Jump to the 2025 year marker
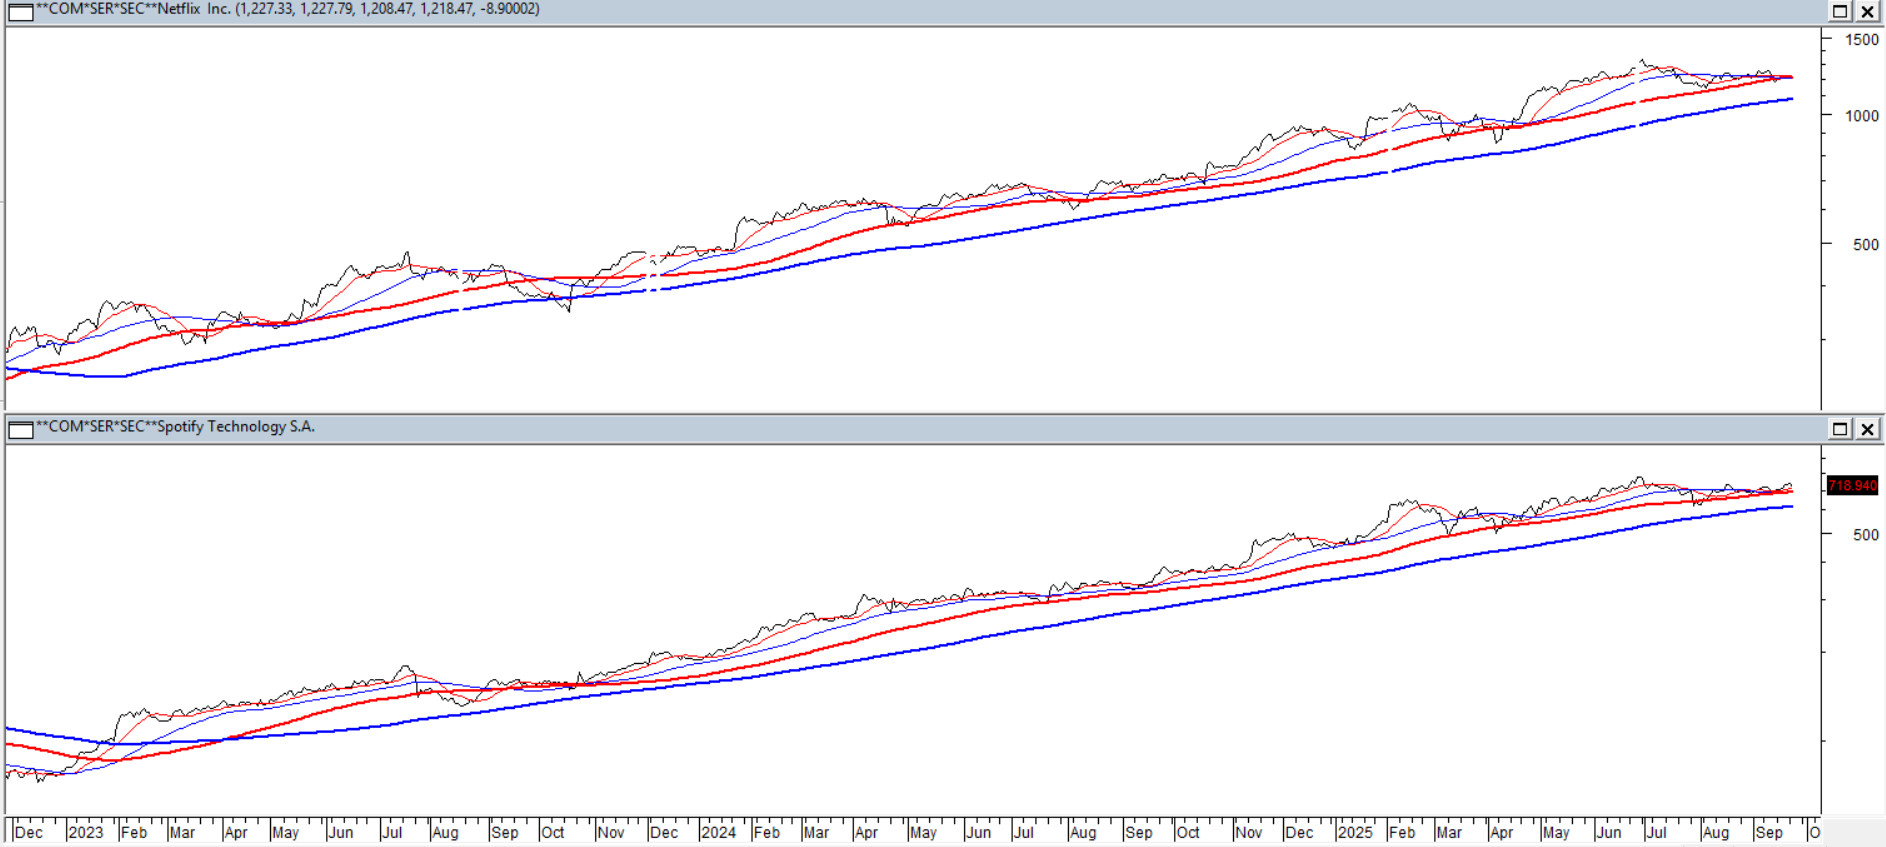Image resolution: width=1886 pixels, height=847 pixels. pos(1355,832)
